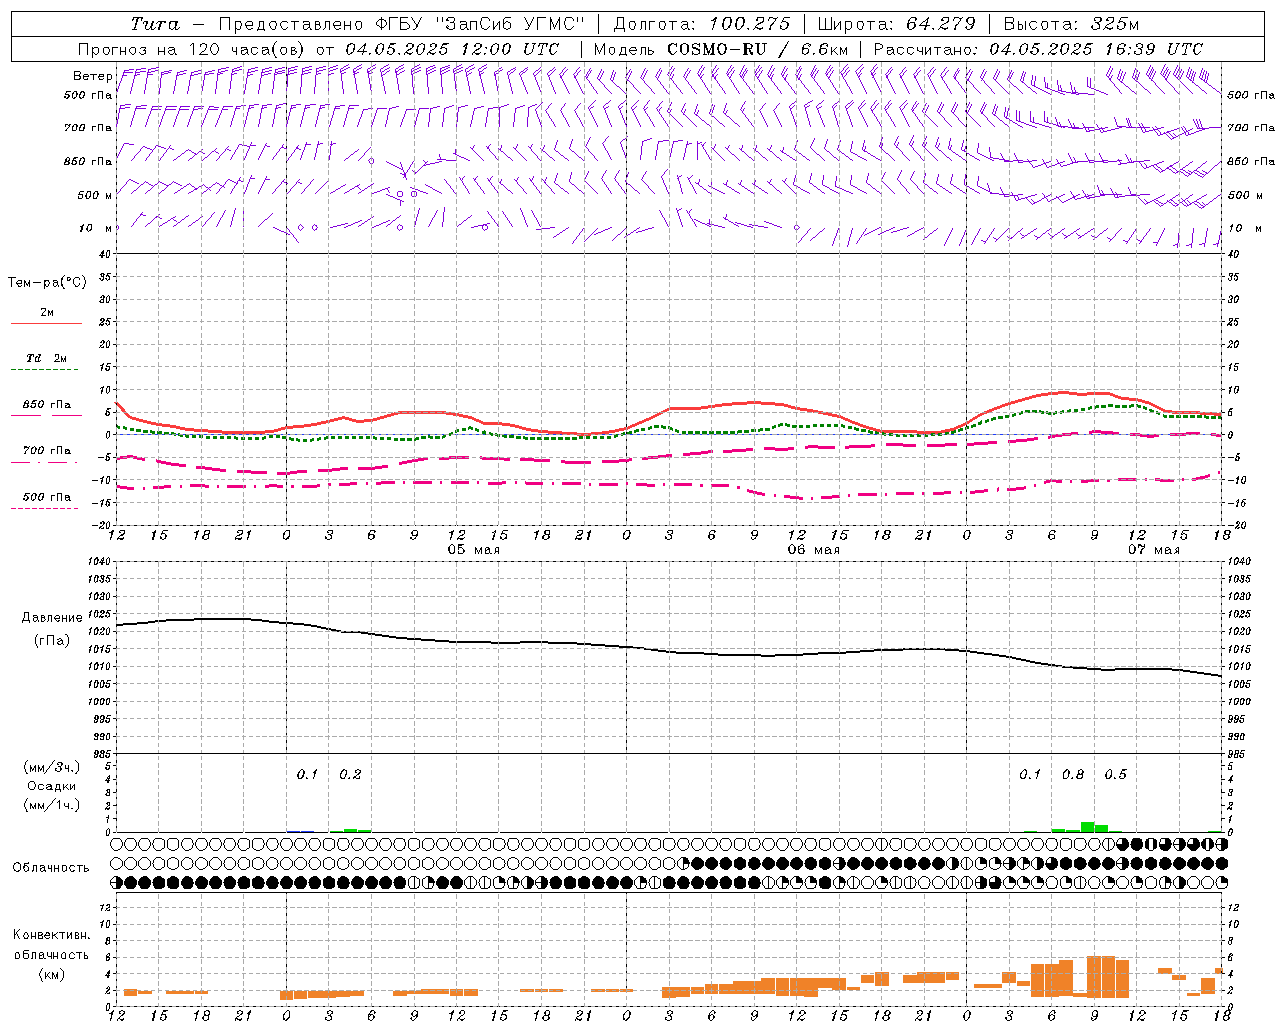Click "Рассчитано: 04.05.2025 16:39 UTC" timestamp
1280x1024 pixels.
point(1038,49)
